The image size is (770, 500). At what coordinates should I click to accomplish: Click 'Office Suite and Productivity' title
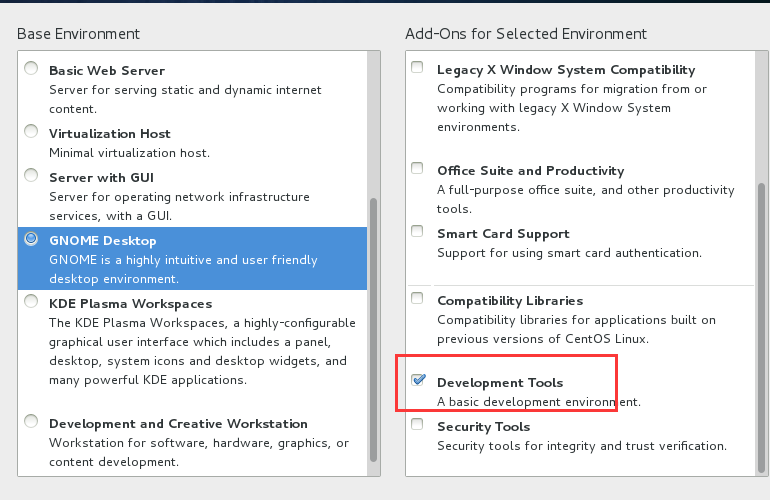[531, 170]
